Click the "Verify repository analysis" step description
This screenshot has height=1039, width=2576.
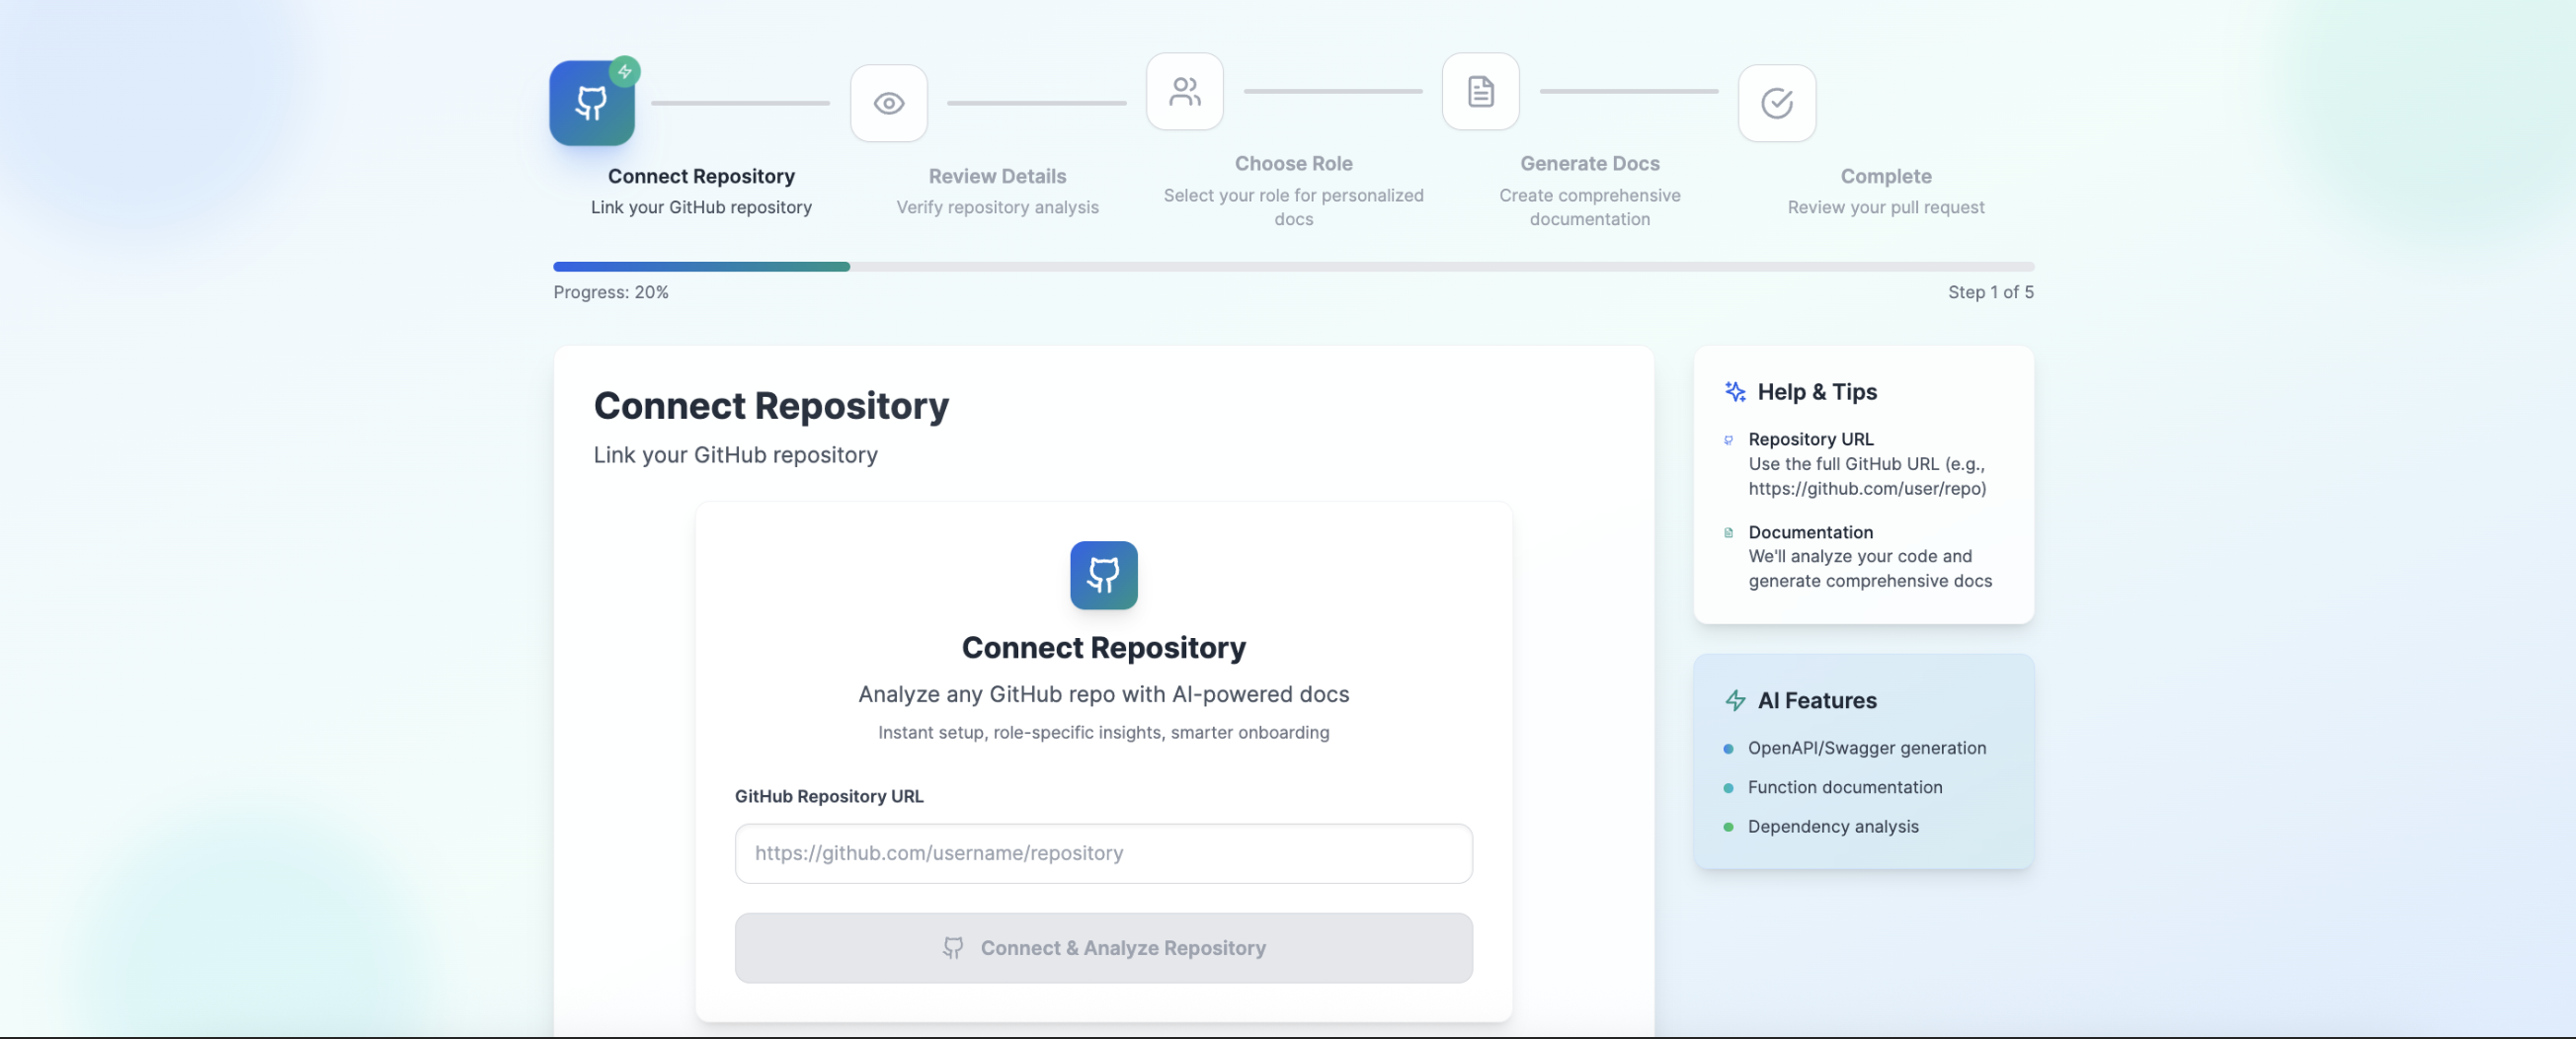997,207
